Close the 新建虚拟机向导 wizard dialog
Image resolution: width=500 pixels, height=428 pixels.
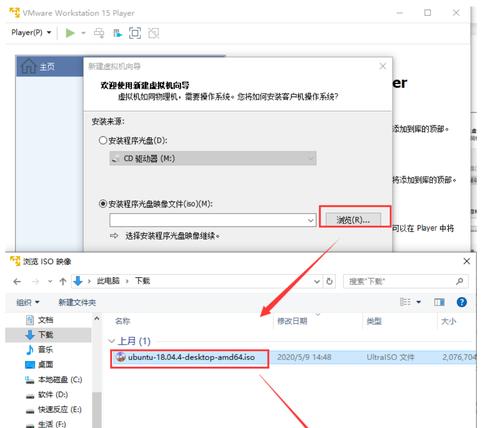click(x=383, y=66)
